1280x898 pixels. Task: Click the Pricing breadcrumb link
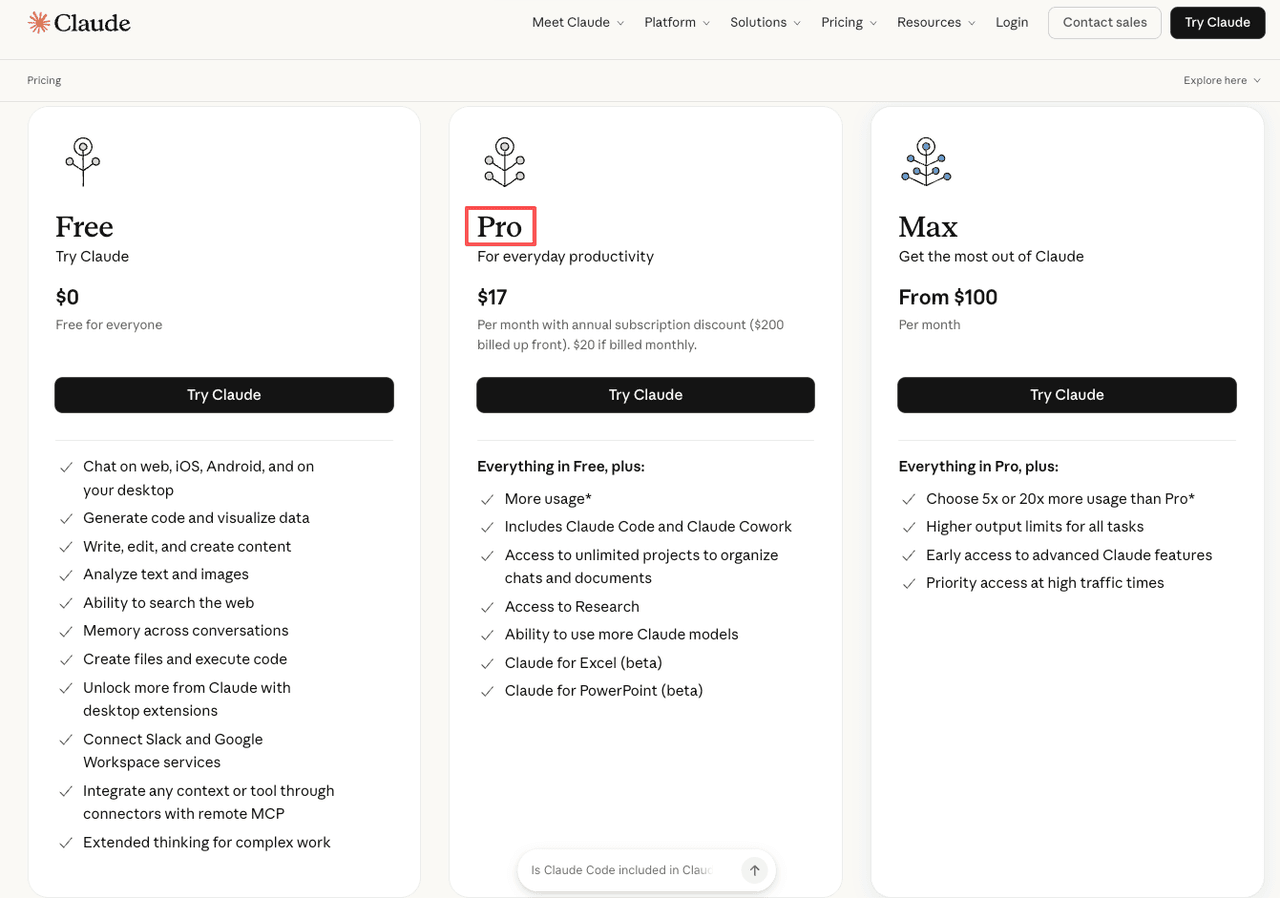(x=44, y=80)
